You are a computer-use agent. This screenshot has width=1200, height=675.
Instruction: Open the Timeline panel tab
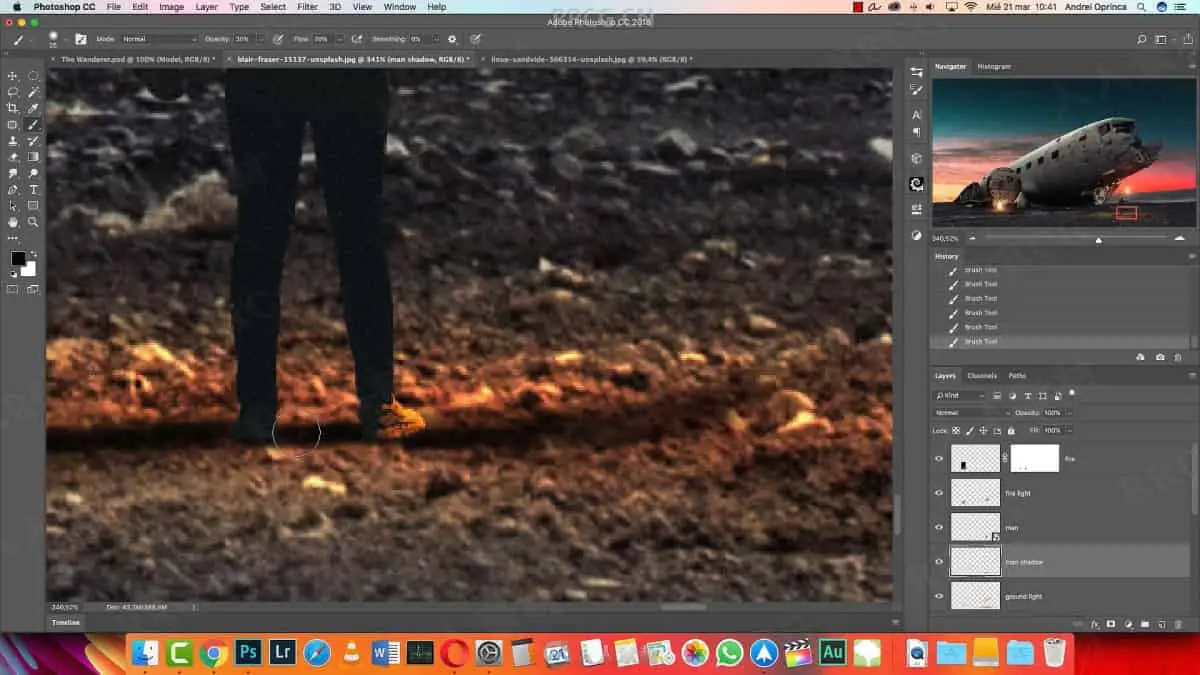pos(66,622)
